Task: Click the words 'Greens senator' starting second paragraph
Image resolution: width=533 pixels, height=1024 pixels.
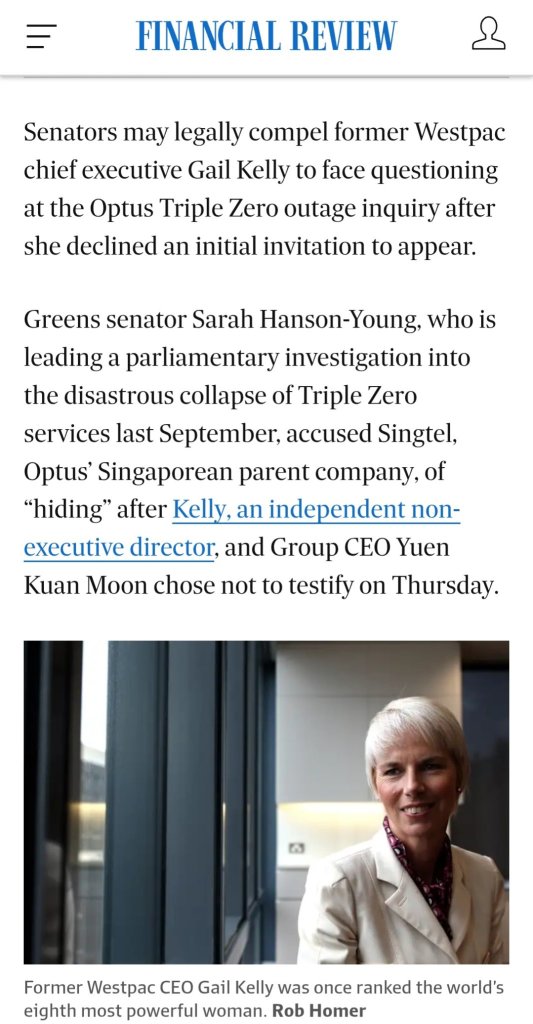Action: pyautogui.click(x=105, y=320)
